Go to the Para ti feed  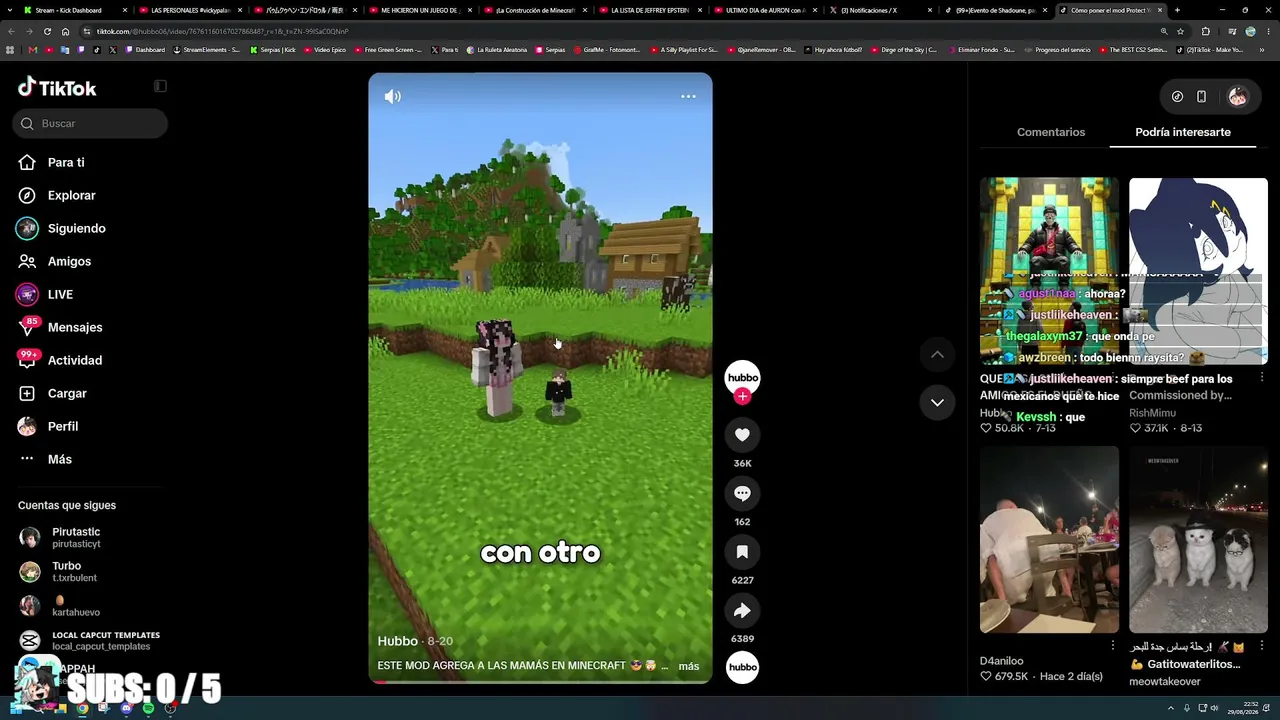coord(66,162)
